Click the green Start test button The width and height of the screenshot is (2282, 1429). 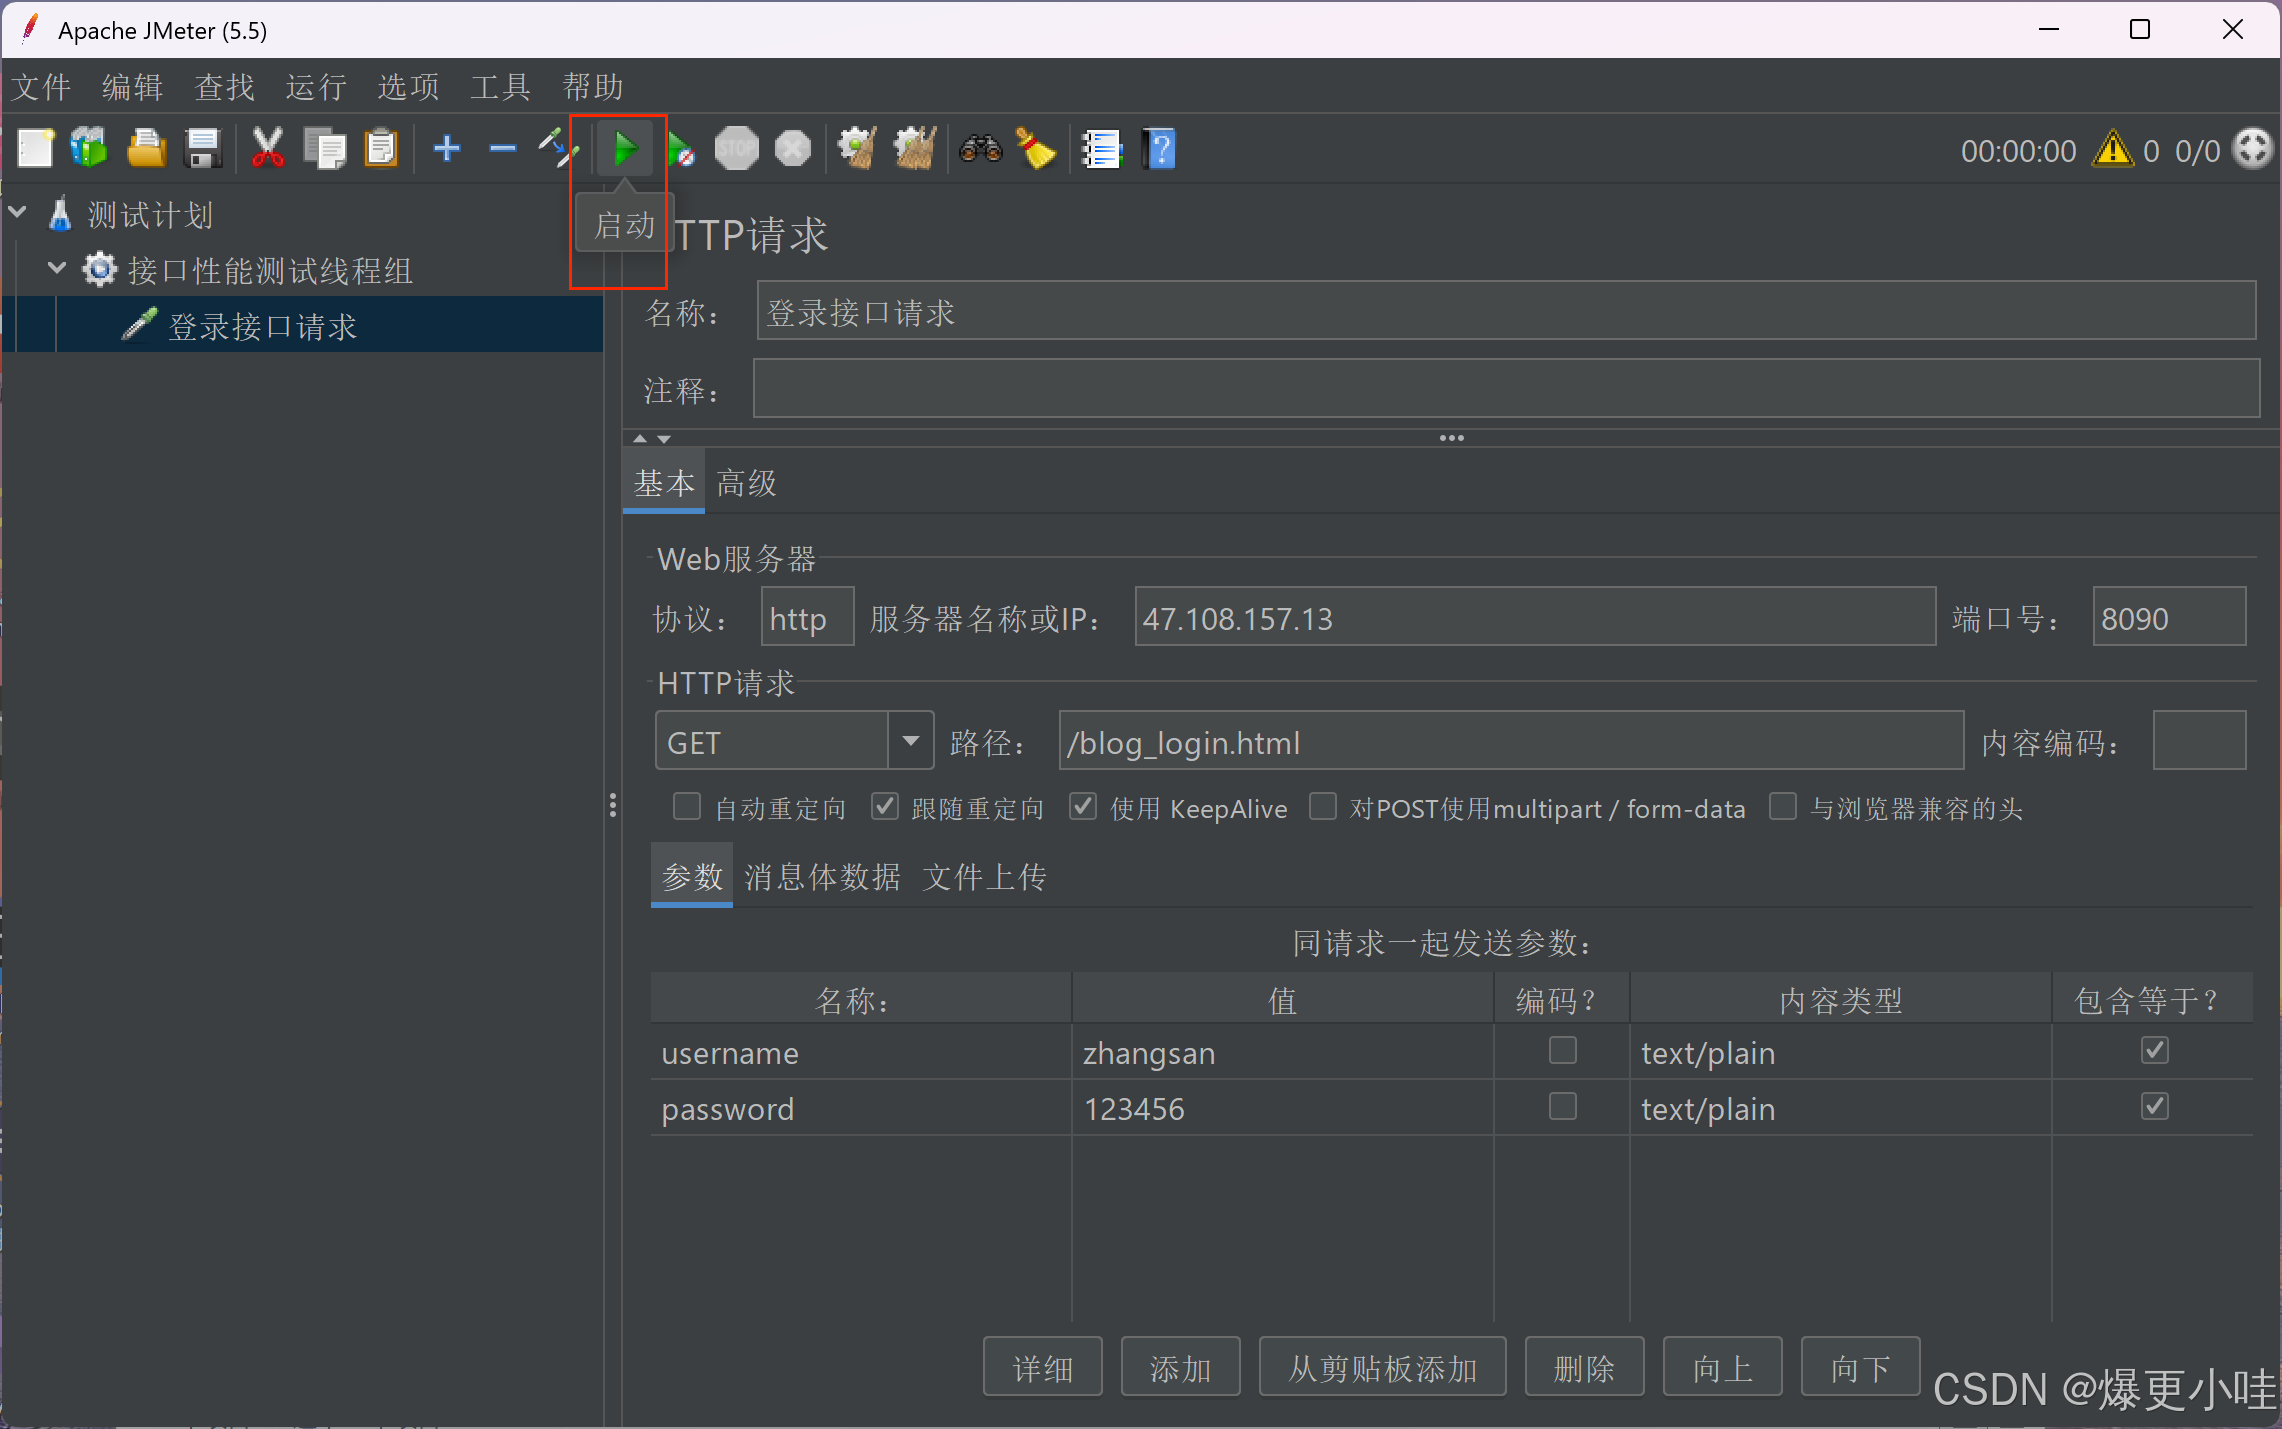pyautogui.click(x=625, y=150)
